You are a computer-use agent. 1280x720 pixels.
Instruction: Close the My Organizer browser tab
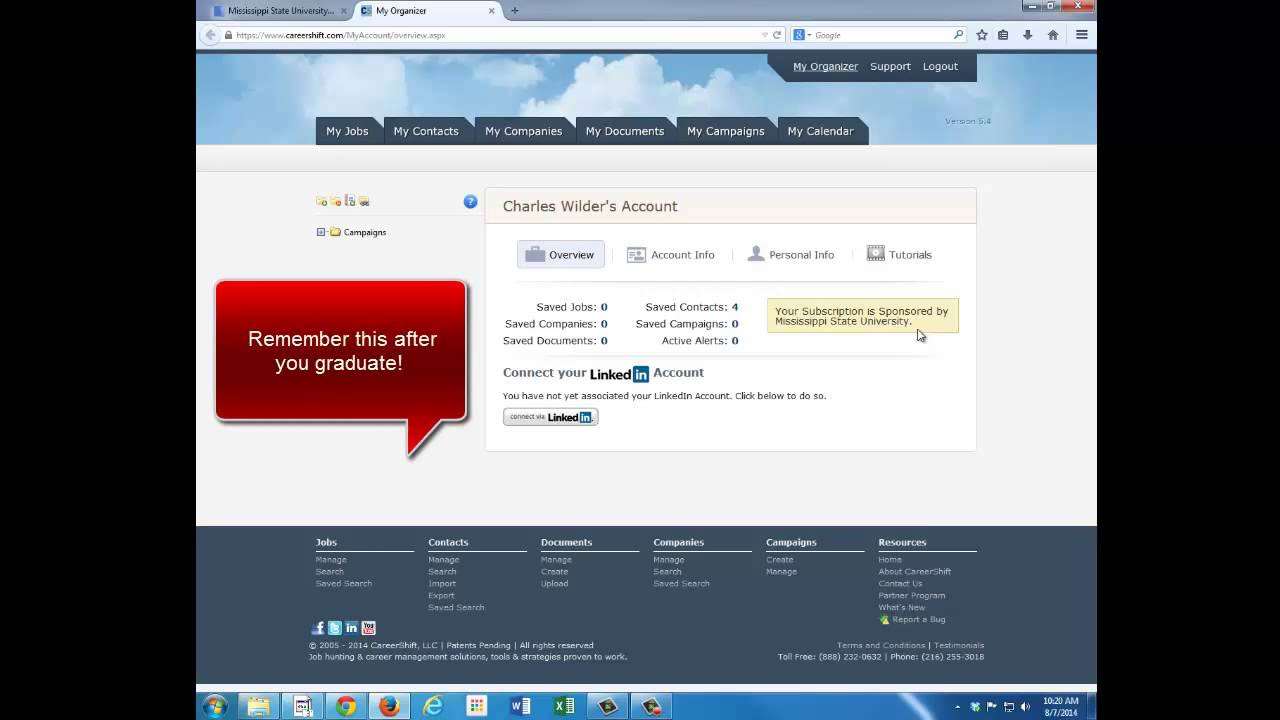coord(491,11)
